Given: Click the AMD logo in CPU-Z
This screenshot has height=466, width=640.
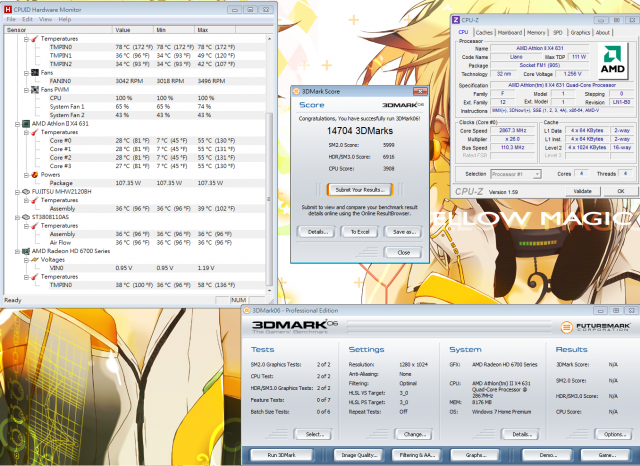Looking at the screenshot, I should click(x=613, y=61).
